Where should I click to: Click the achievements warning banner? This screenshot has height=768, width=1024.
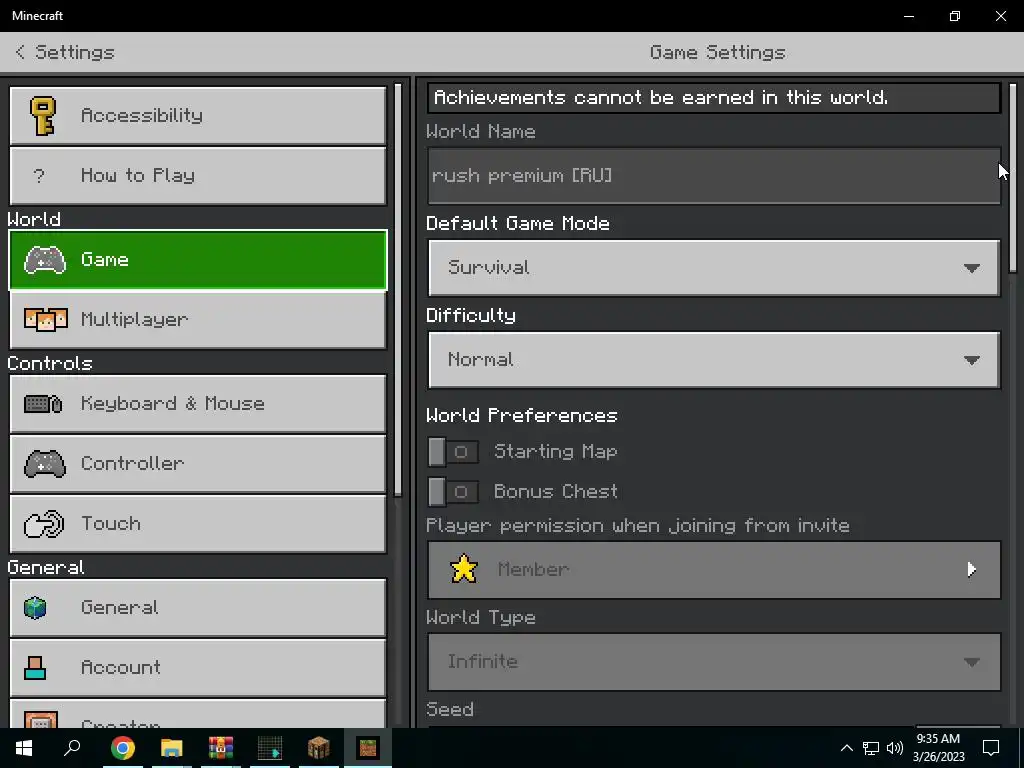pos(714,98)
